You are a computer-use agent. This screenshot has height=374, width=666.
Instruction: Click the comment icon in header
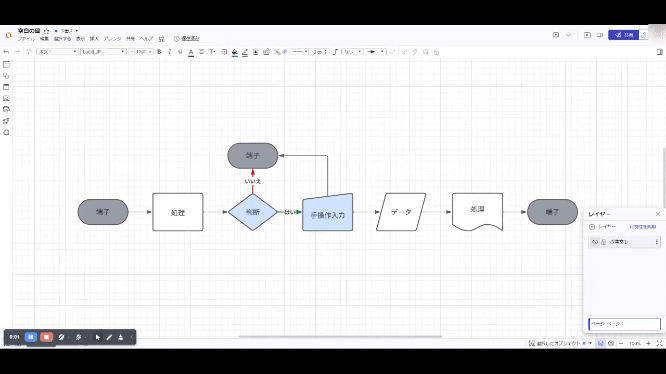pyautogui.click(x=556, y=35)
